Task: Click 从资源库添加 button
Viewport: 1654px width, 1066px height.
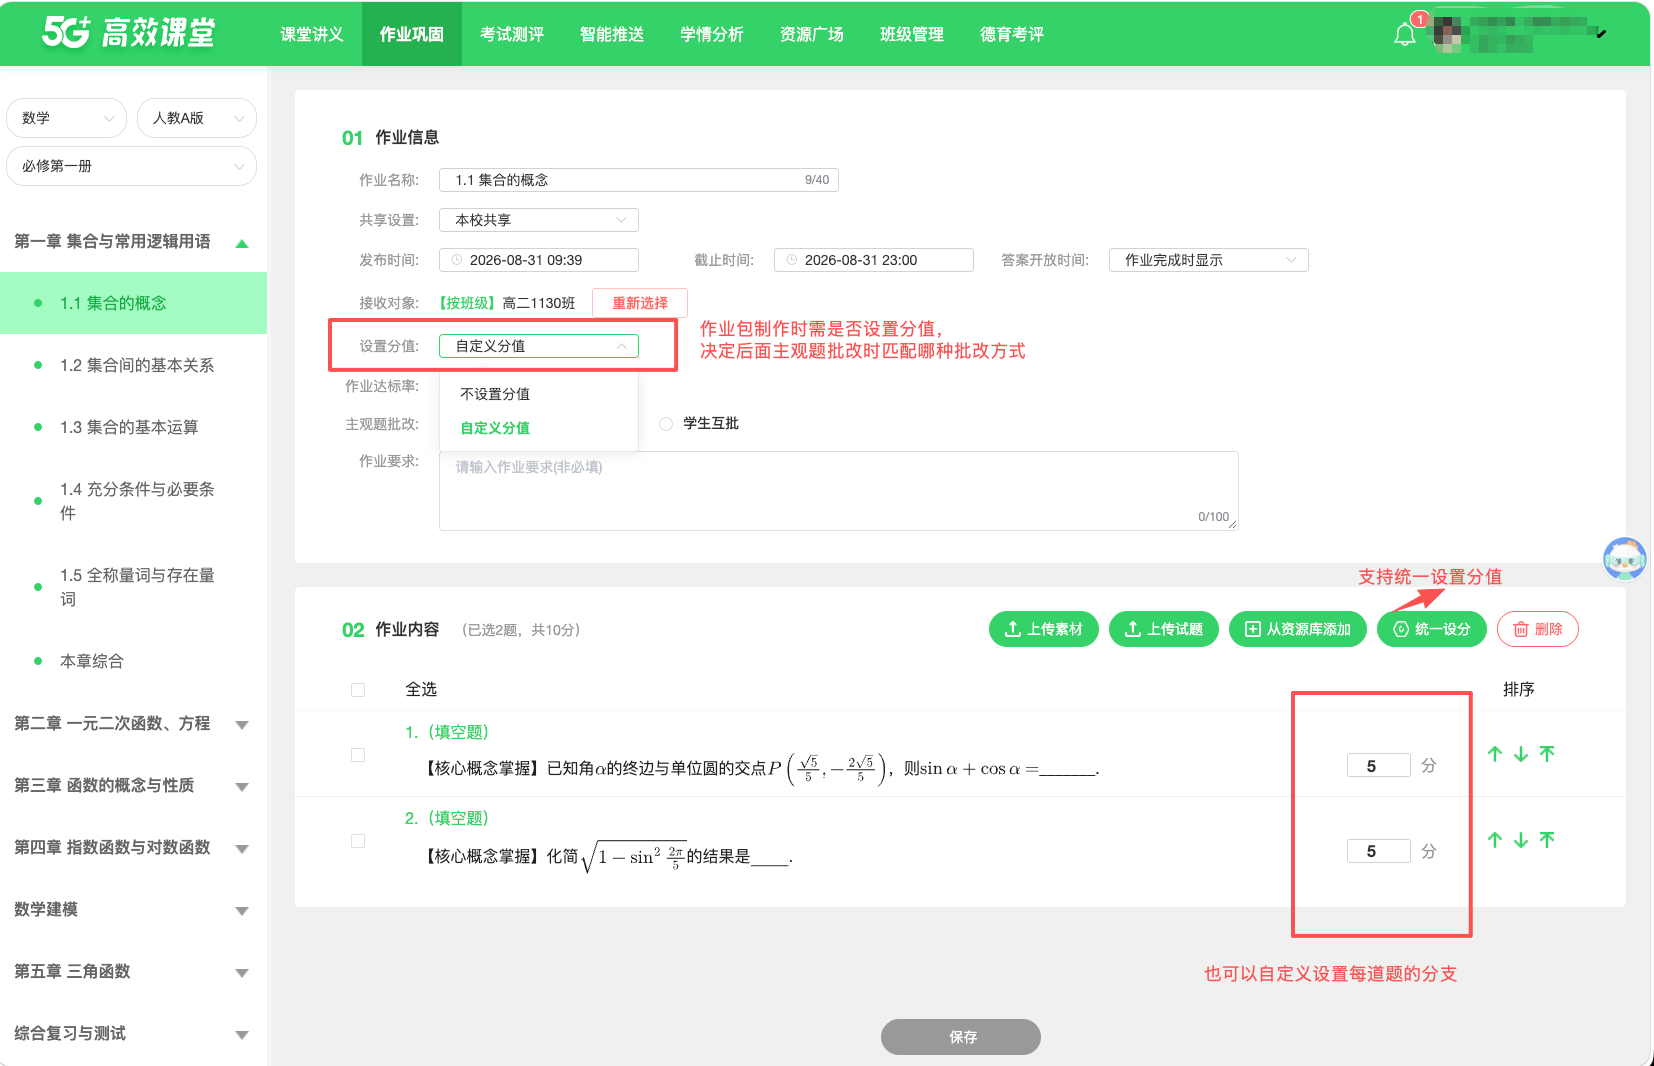Action: coord(1298,629)
